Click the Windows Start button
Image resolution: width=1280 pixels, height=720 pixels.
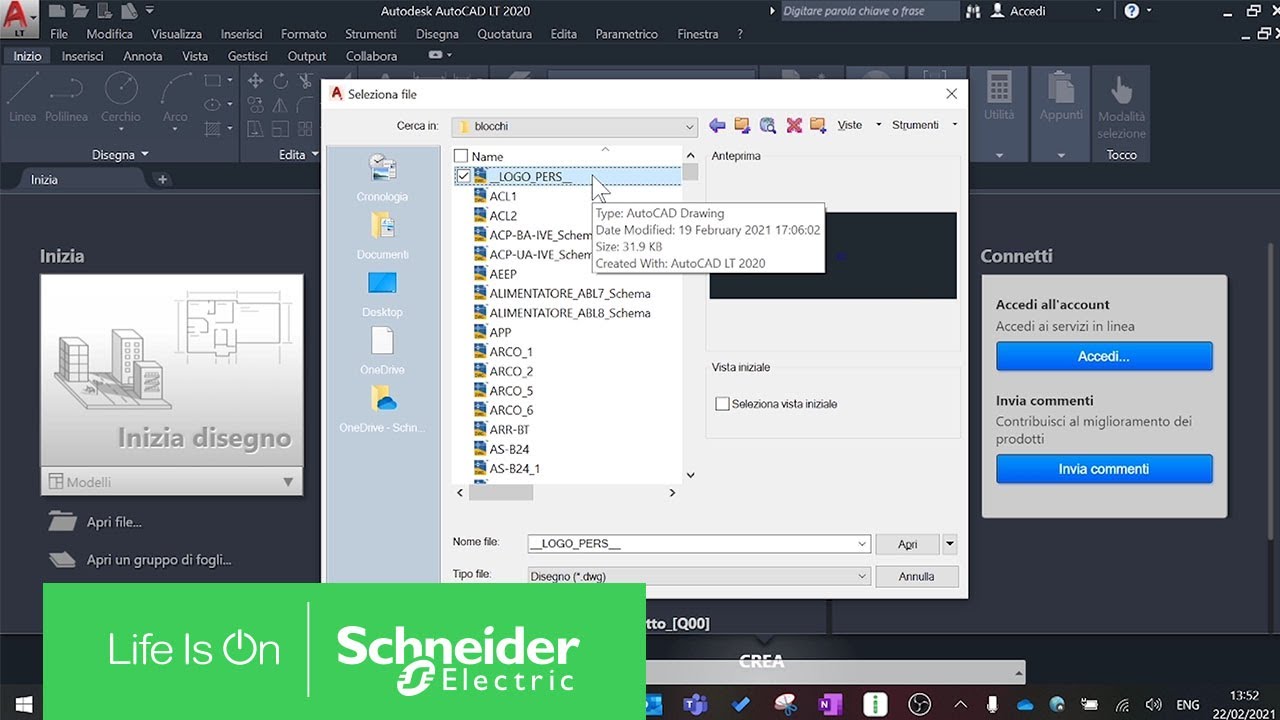click(22, 704)
